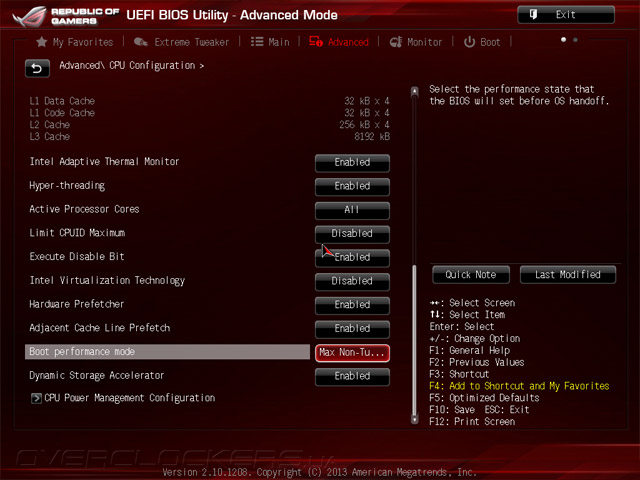Toggle Limit CPUID Maximum setting
This screenshot has height=480, width=640.
[x=352, y=233]
